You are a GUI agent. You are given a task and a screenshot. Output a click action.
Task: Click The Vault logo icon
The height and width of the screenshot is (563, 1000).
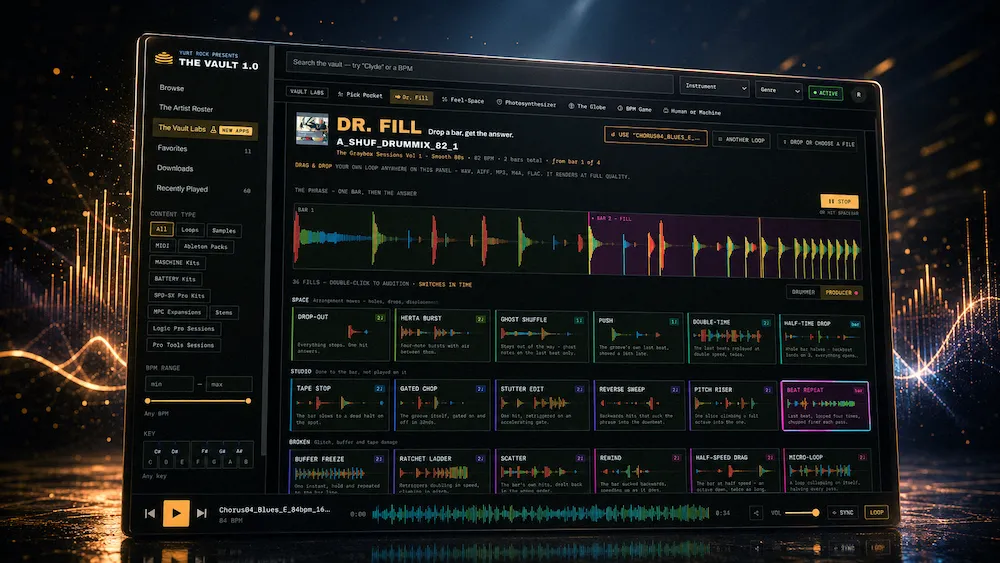click(x=164, y=59)
